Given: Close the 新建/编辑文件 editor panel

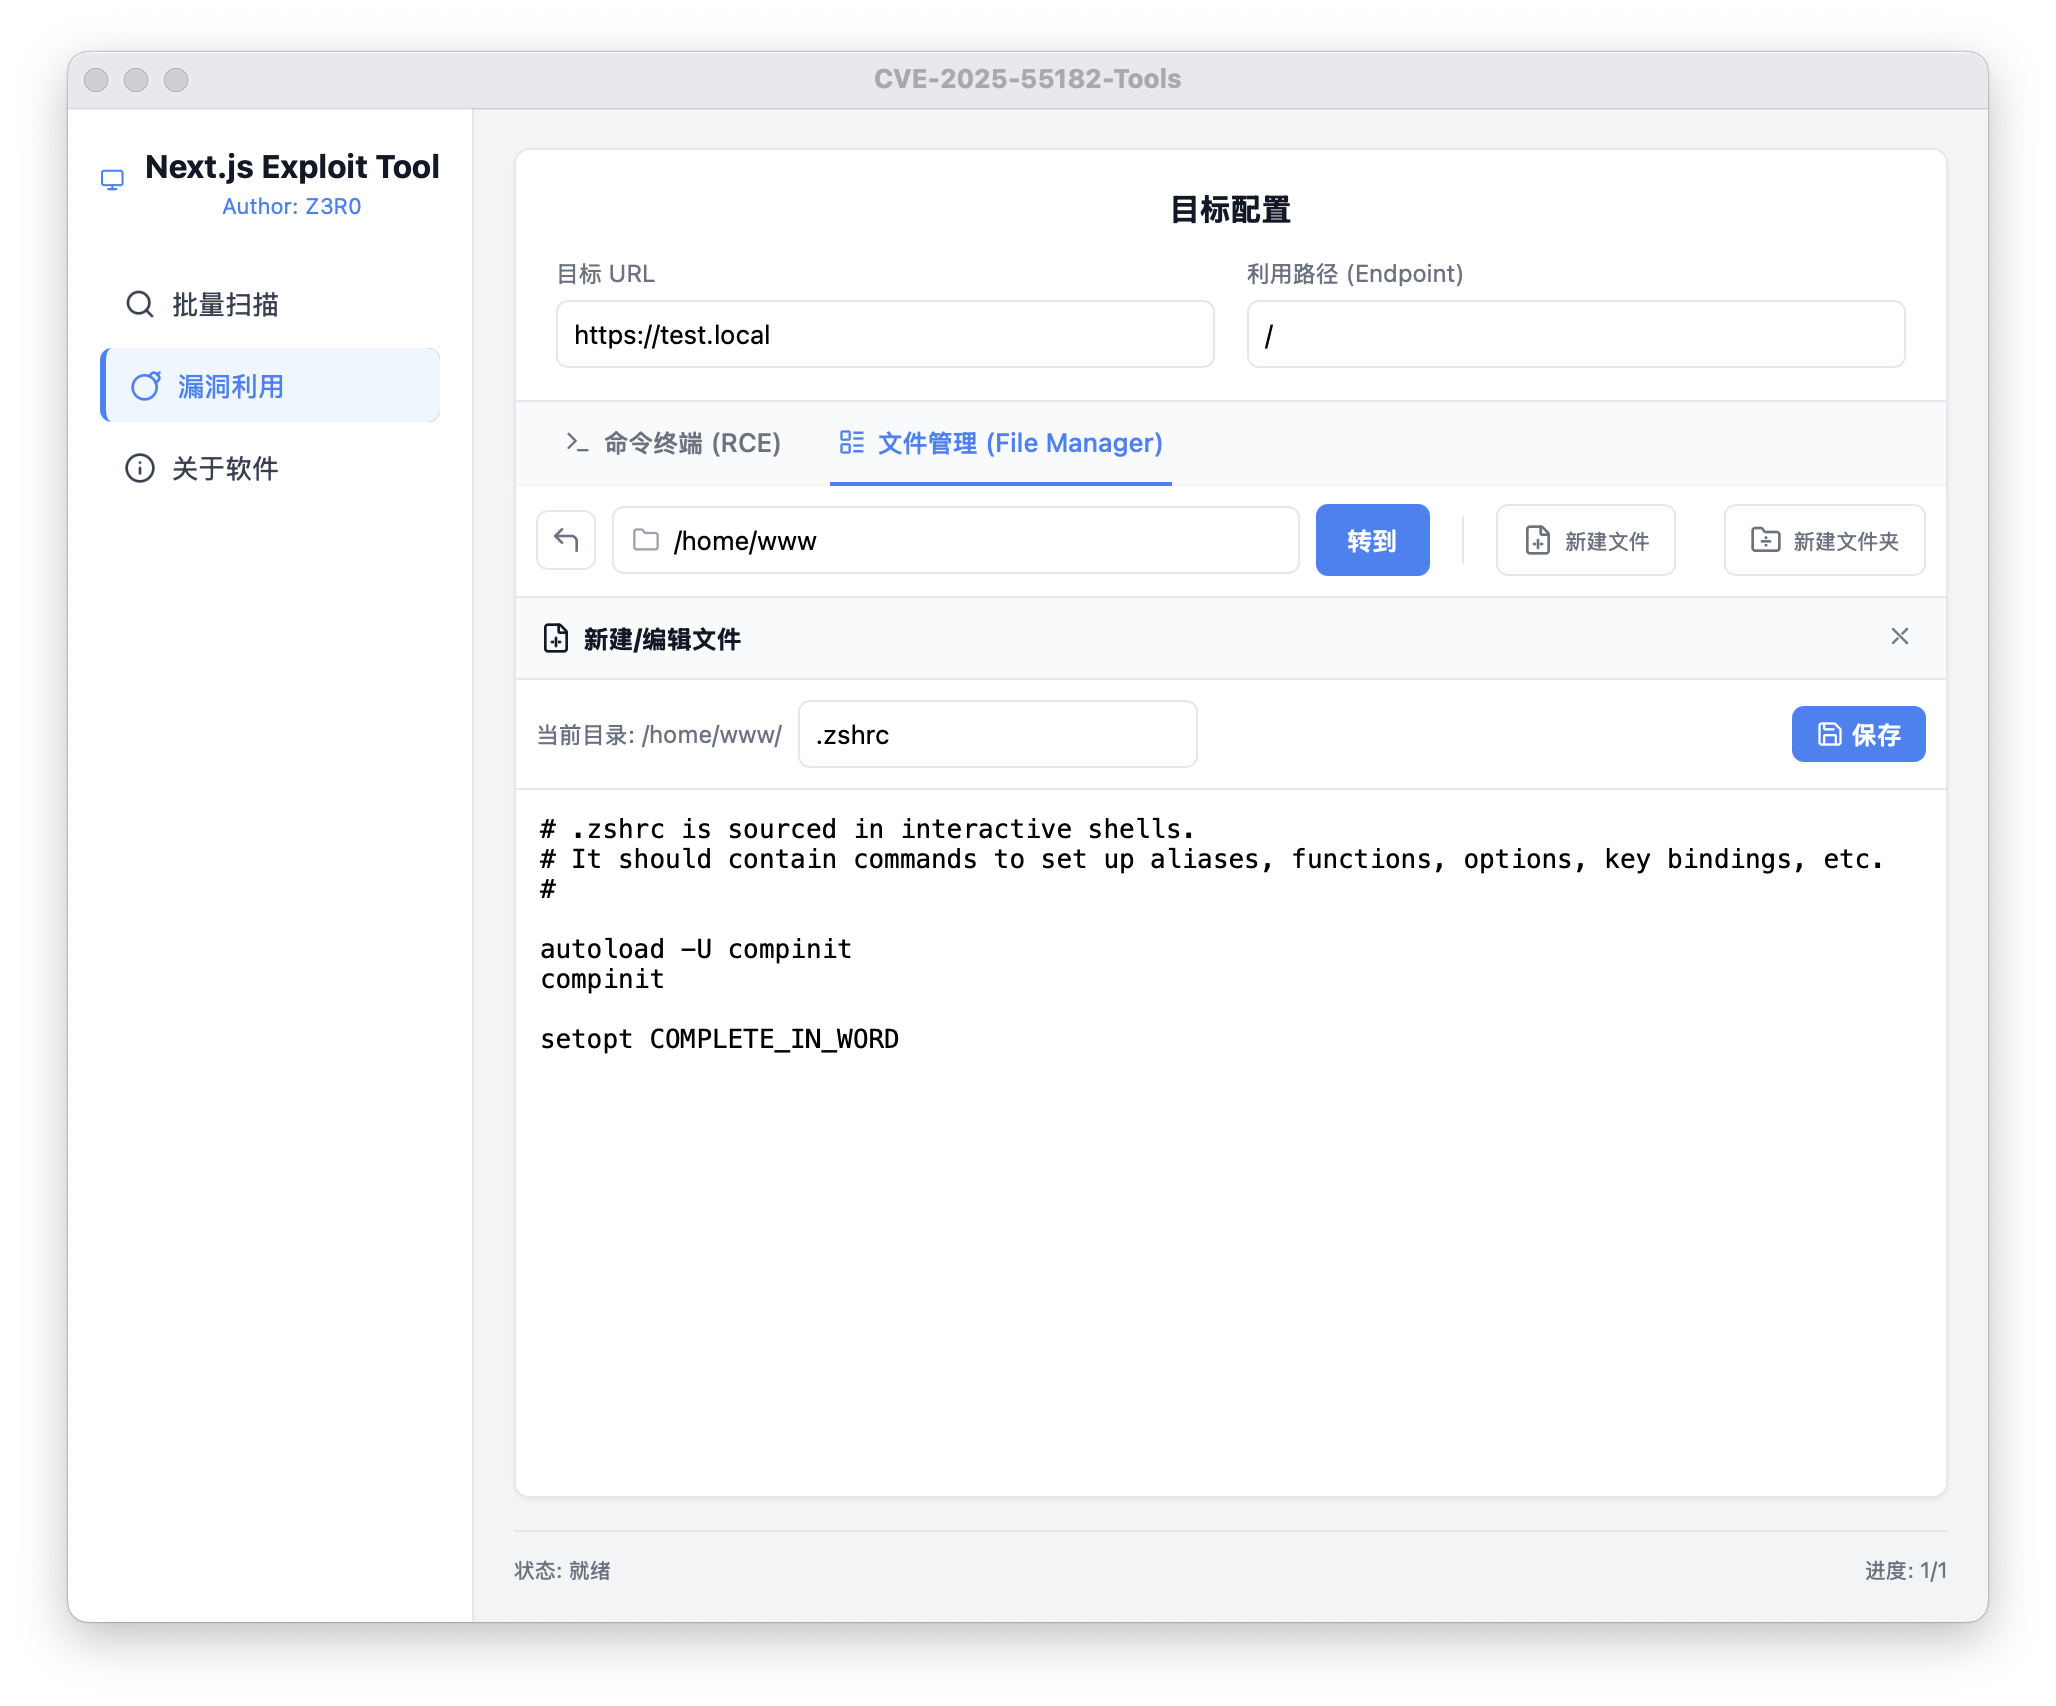Looking at the screenshot, I should (1900, 636).
